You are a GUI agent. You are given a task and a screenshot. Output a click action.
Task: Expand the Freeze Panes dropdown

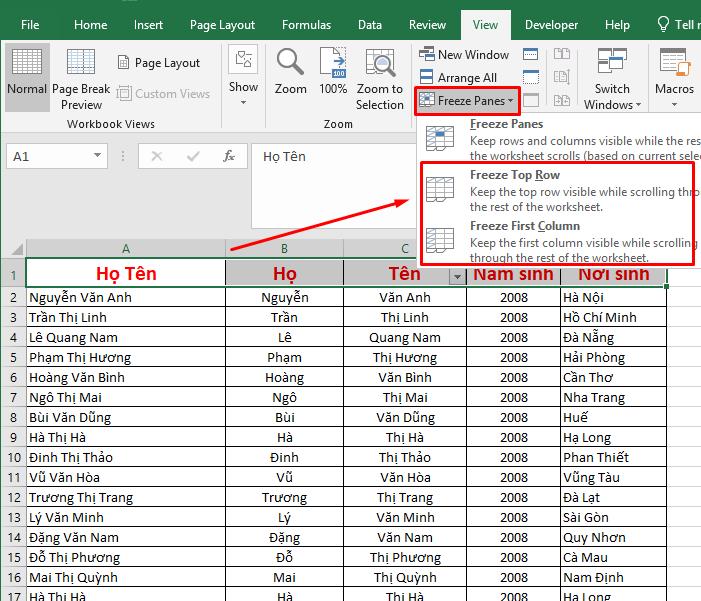click(x=468, y=100)
